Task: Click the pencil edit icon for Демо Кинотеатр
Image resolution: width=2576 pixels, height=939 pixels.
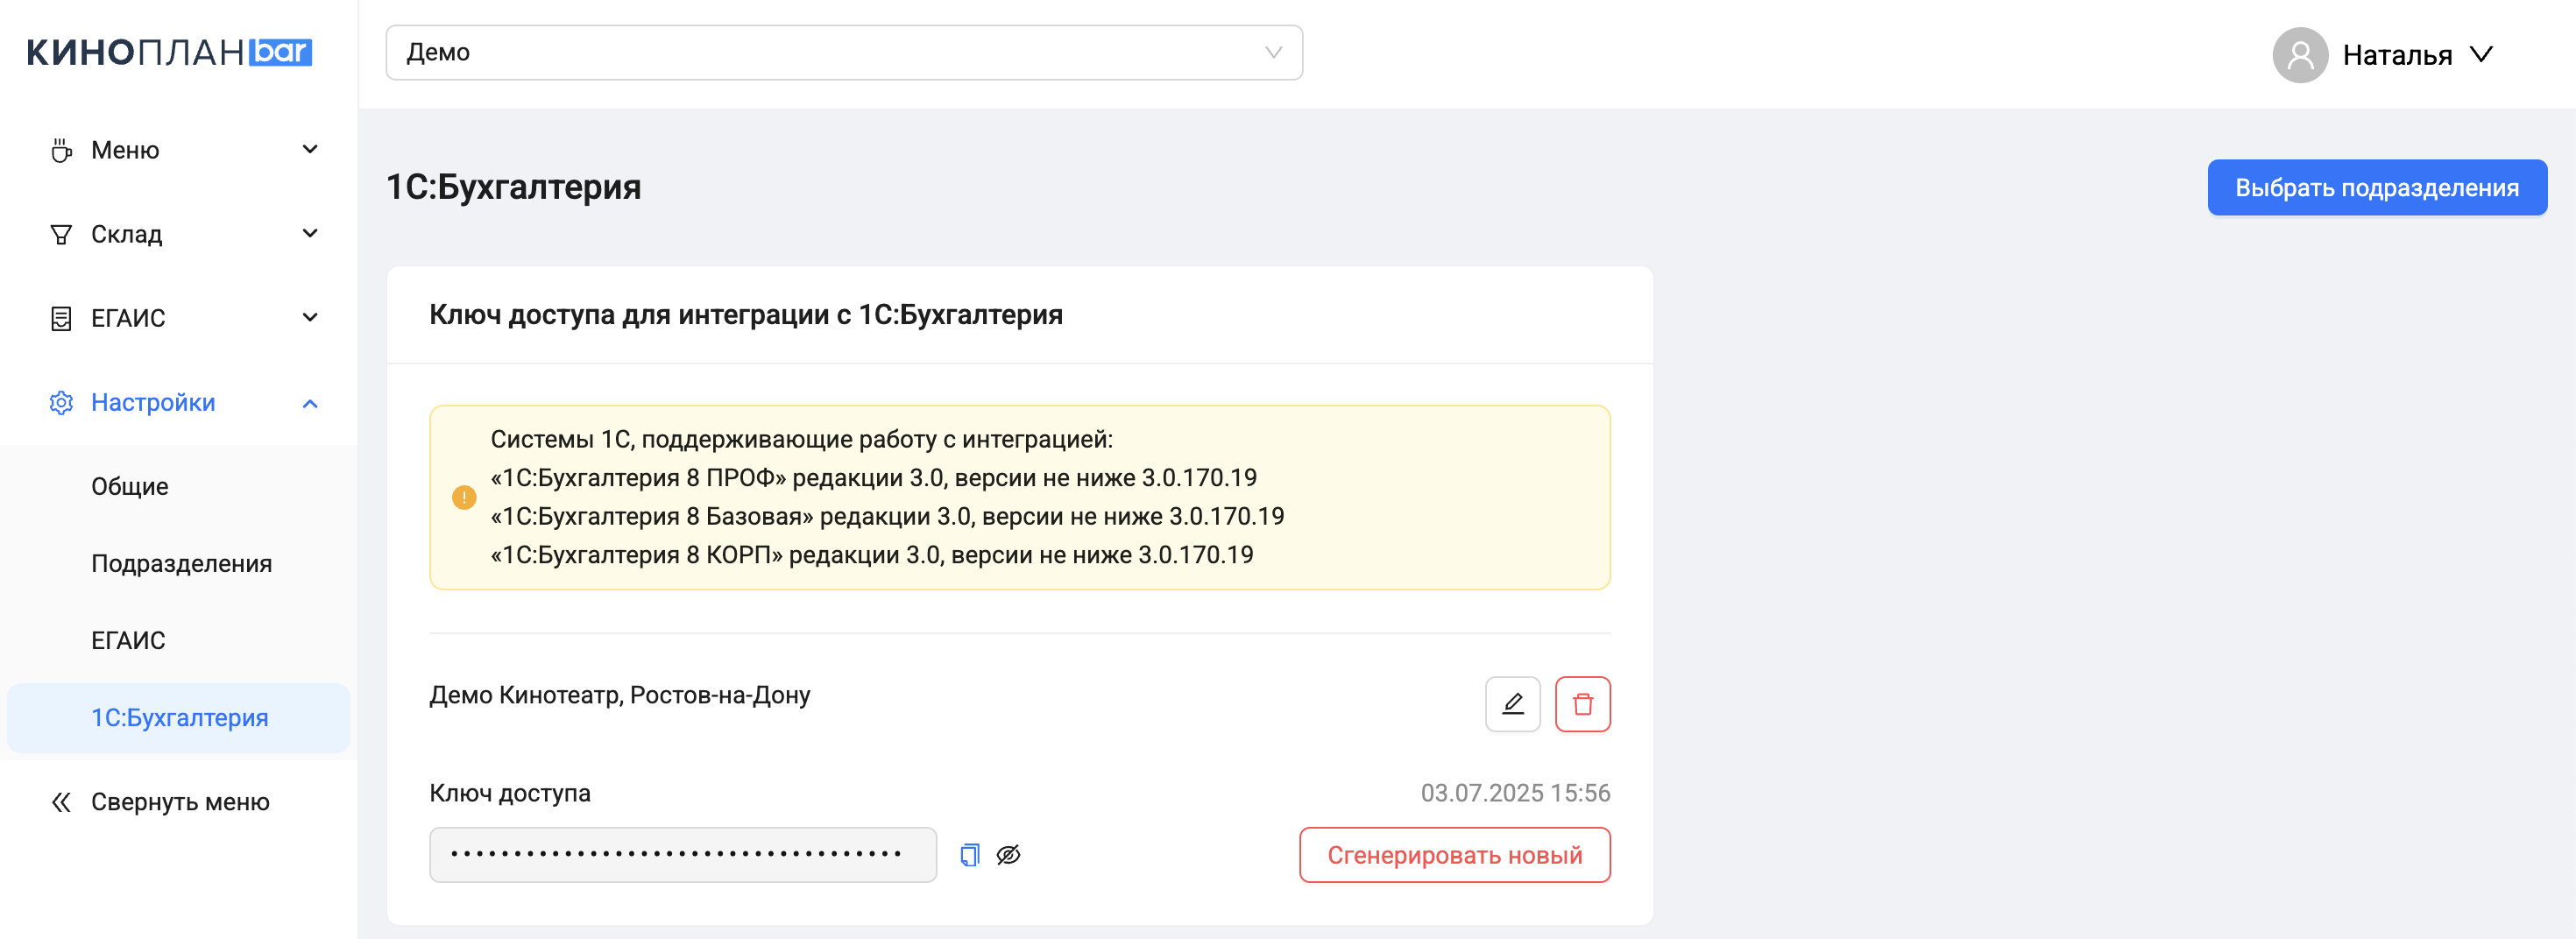Action: (x=1512, y=704)
